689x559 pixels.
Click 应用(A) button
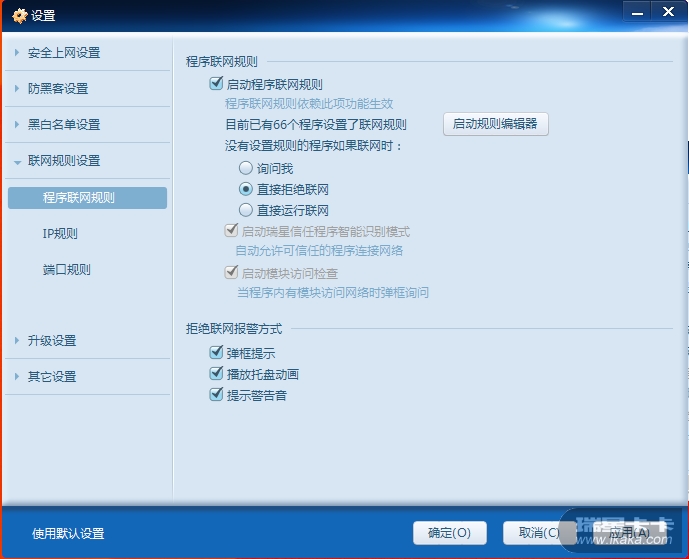[x=630, y=533]
